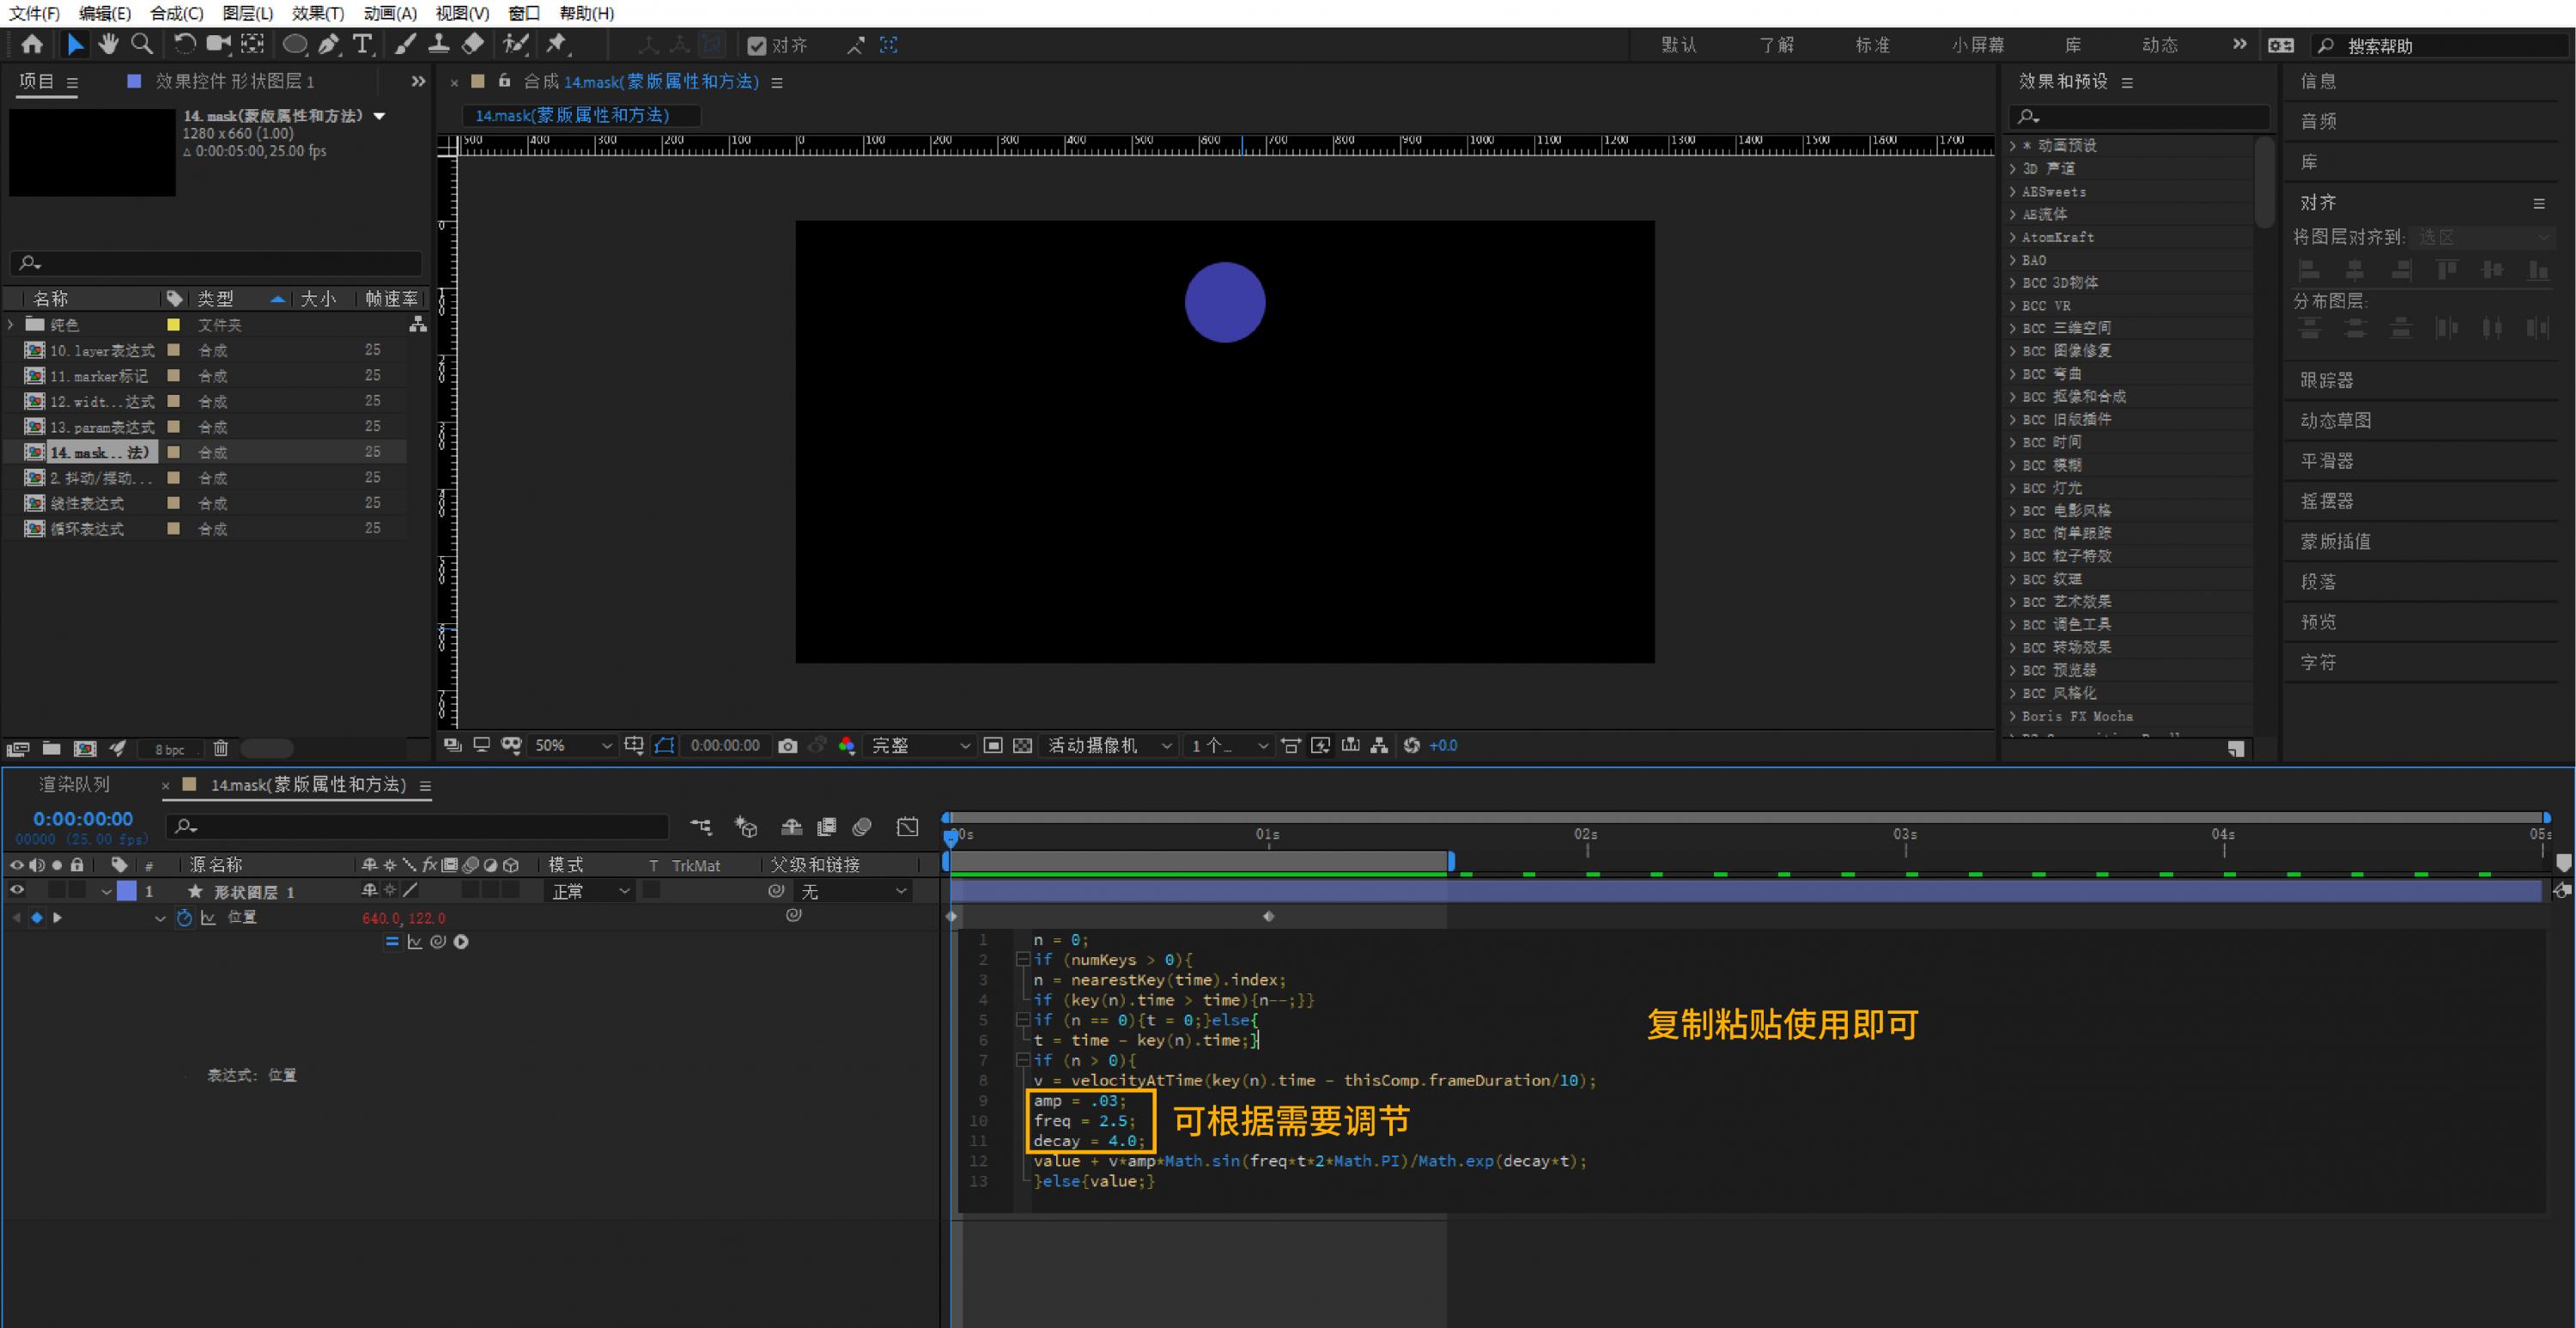
Task: Select the Puppet Pin tool
Action: click(x=557, y=44)
